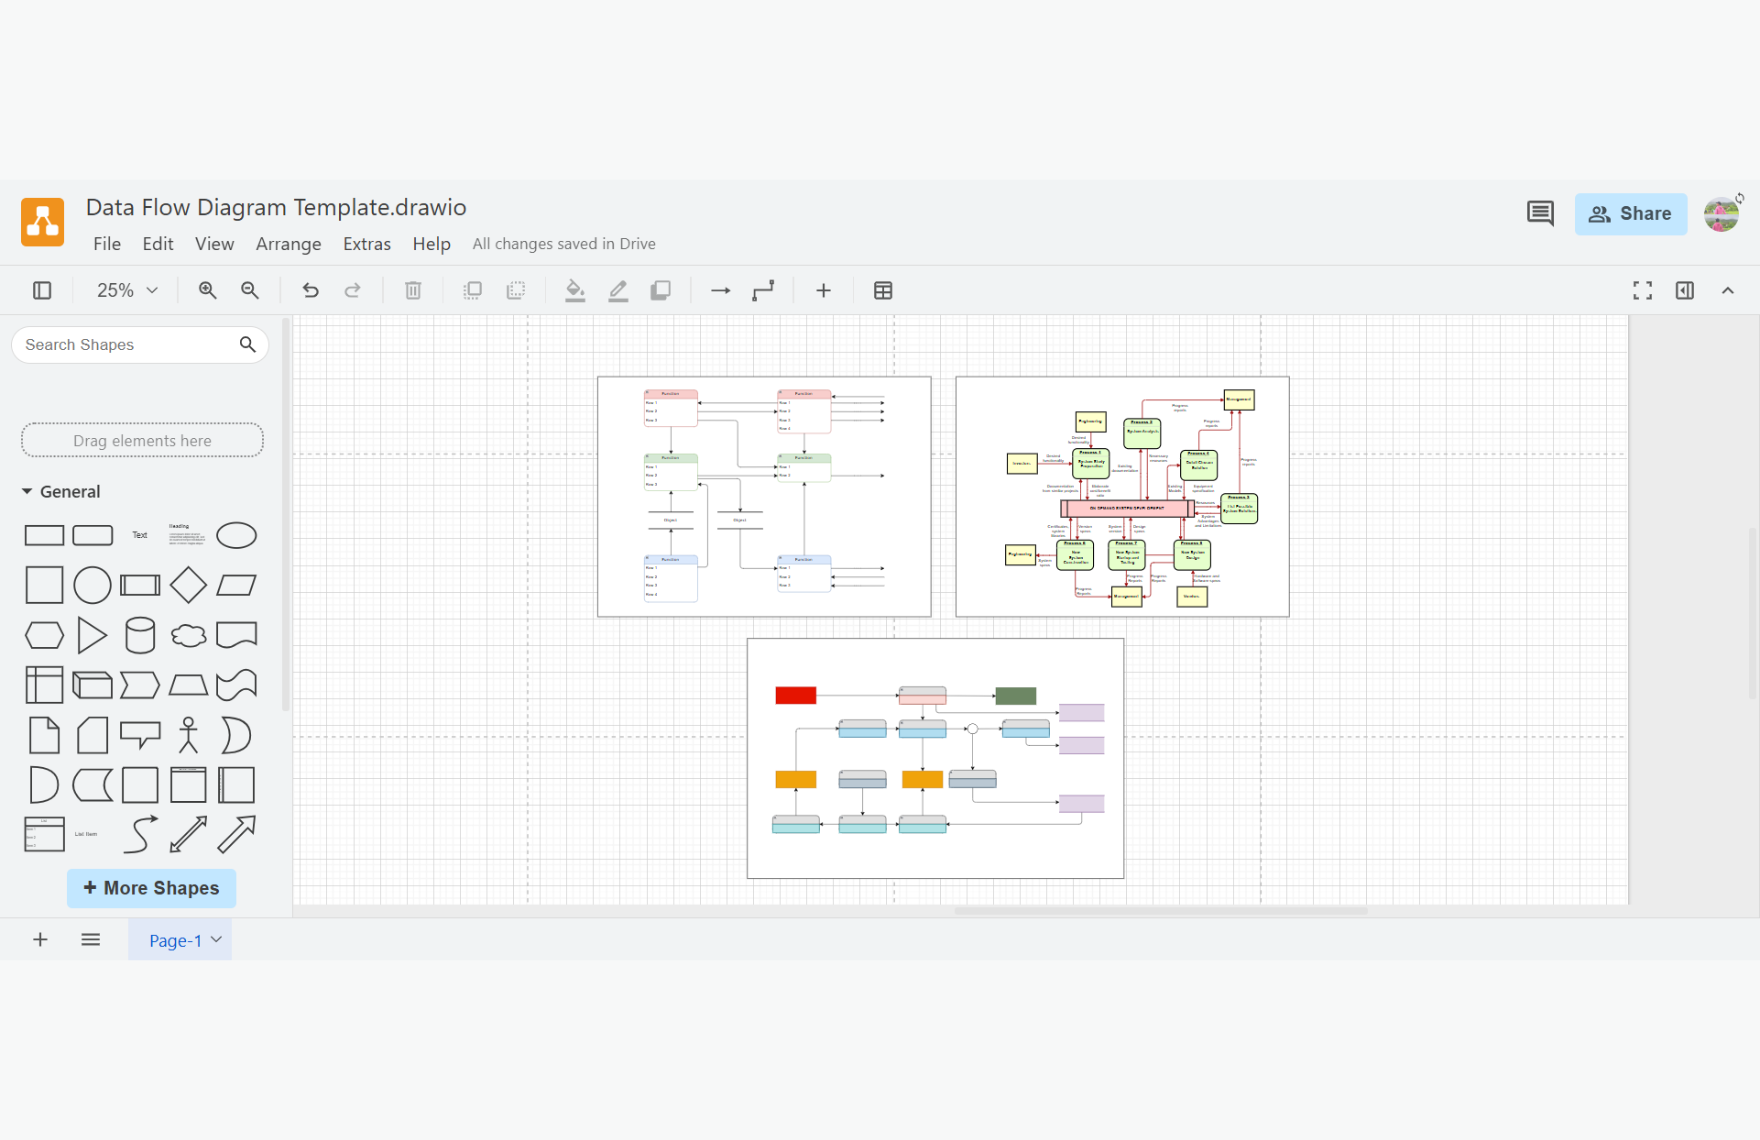
Task: Collapse the General shapes section
Action: (27, 492)
